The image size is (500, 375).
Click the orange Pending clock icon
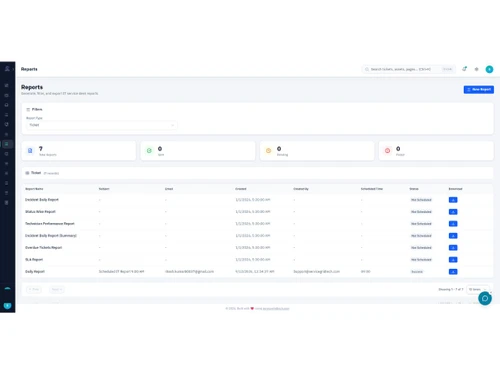(268, 151)
